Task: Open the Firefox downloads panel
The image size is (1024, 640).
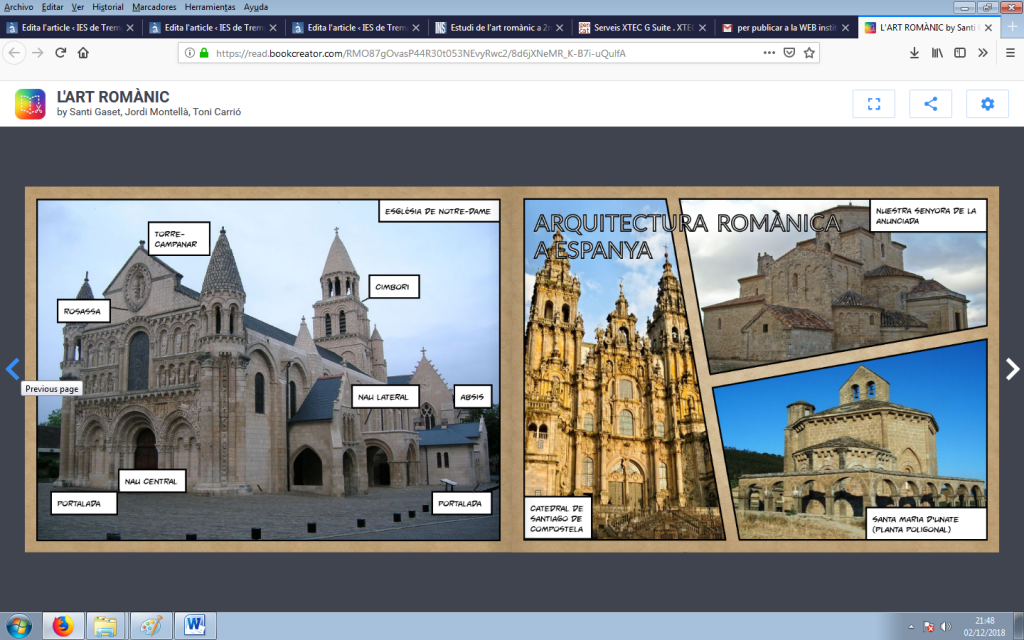Action: point(914,53)
